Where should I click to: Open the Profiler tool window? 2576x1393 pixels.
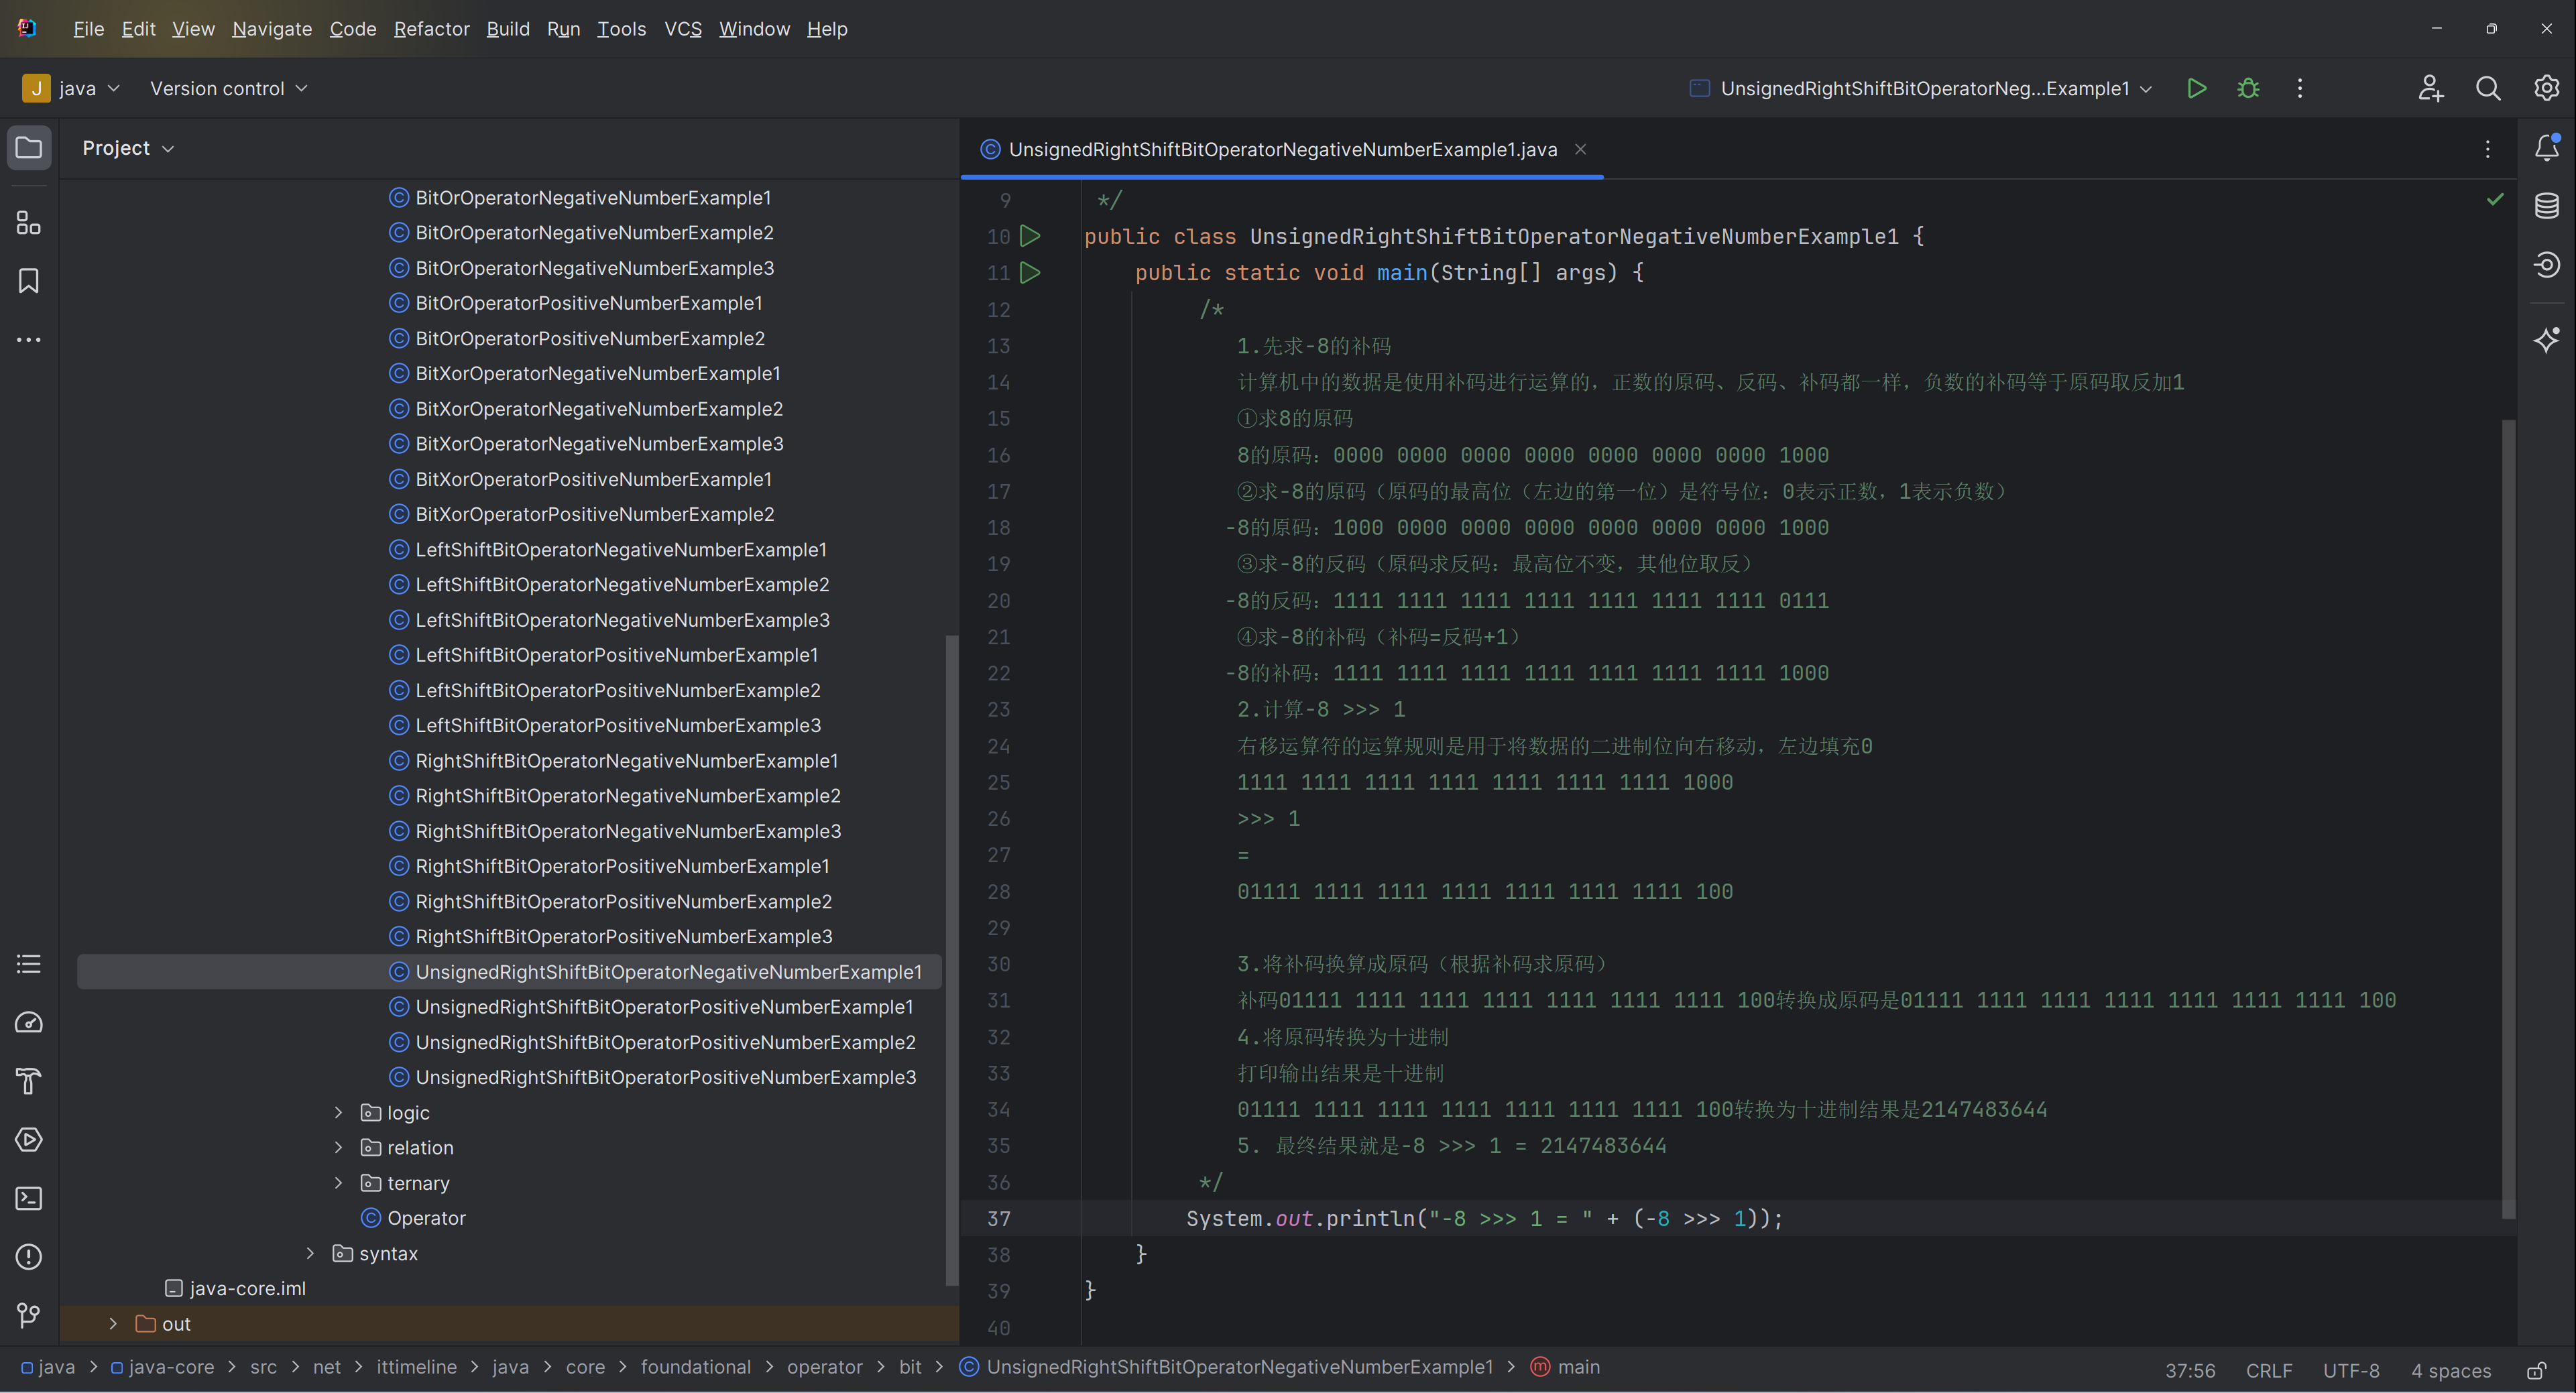(29, 1022)
